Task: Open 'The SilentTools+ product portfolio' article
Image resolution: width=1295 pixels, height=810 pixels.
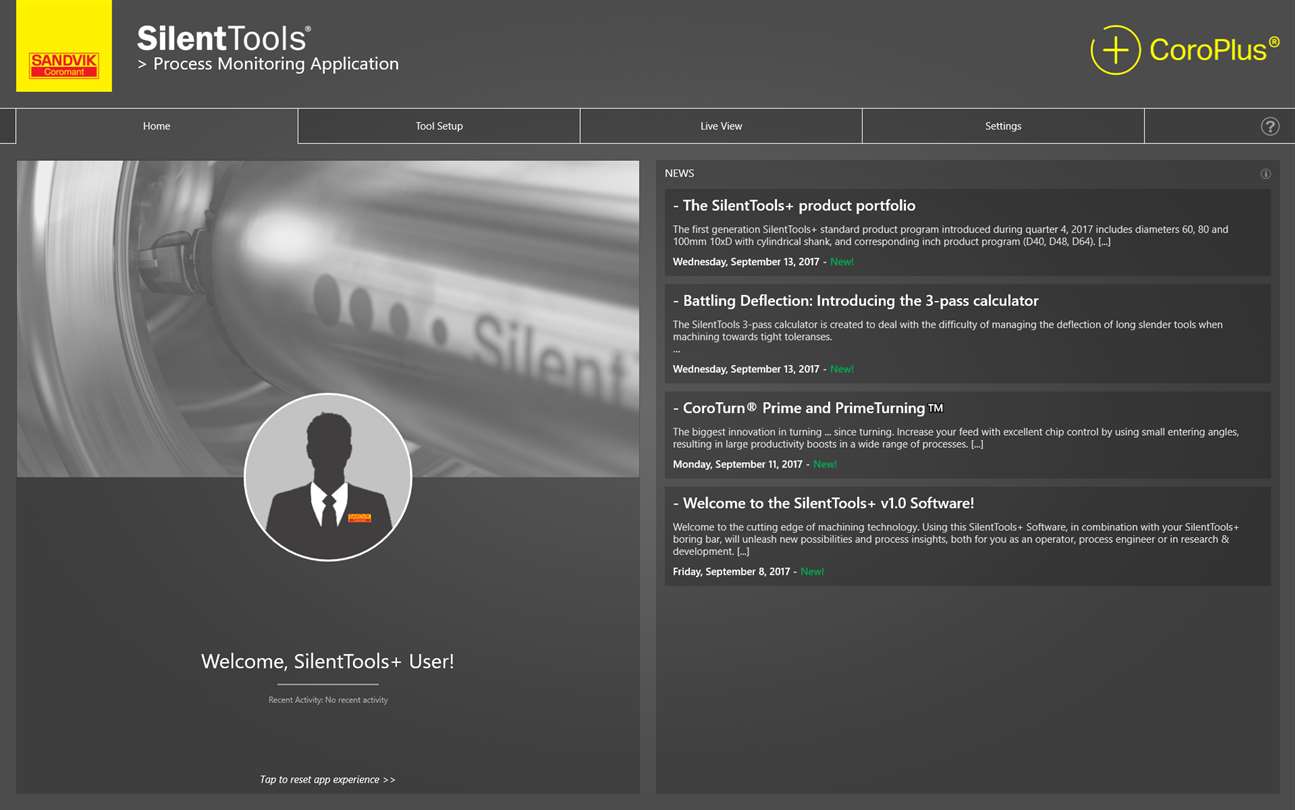Action: pyautogui.click(x=967, y=233)
